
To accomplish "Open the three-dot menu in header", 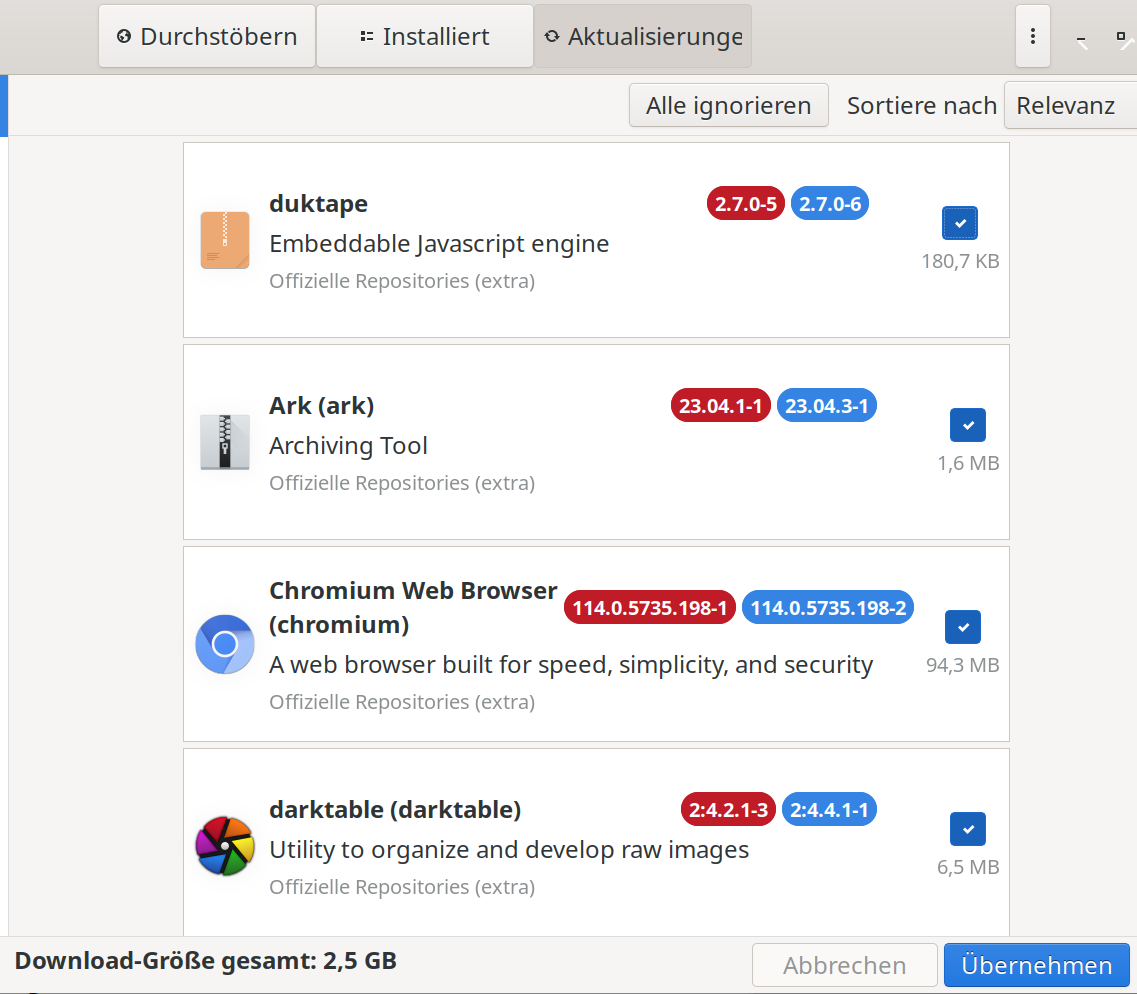I will pyautogui.click(x=1032, y=37).
